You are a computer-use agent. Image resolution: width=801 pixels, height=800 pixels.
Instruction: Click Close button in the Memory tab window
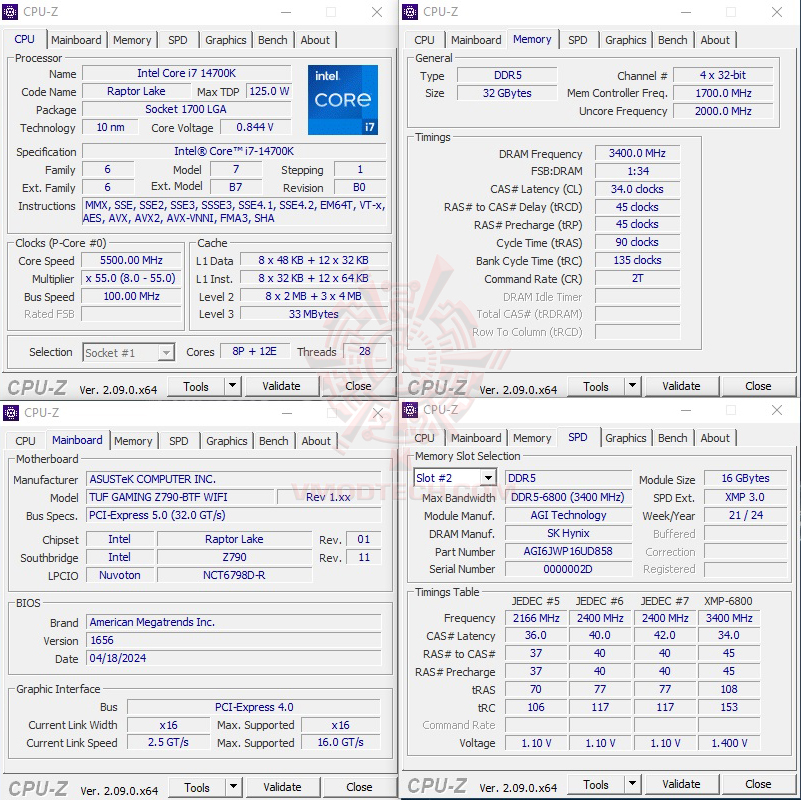point(758,386)
